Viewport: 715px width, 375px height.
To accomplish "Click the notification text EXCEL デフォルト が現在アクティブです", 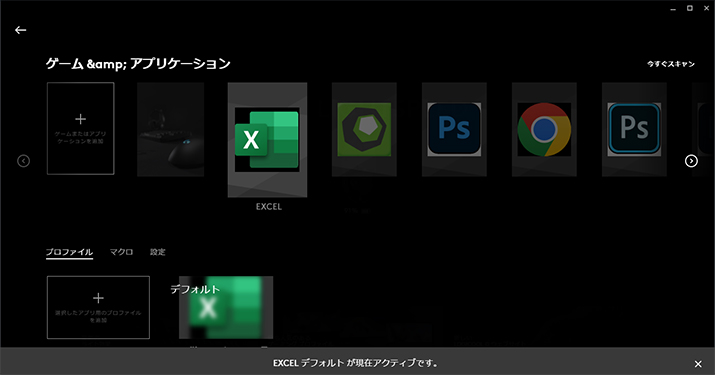I will [x=356, y=363].
